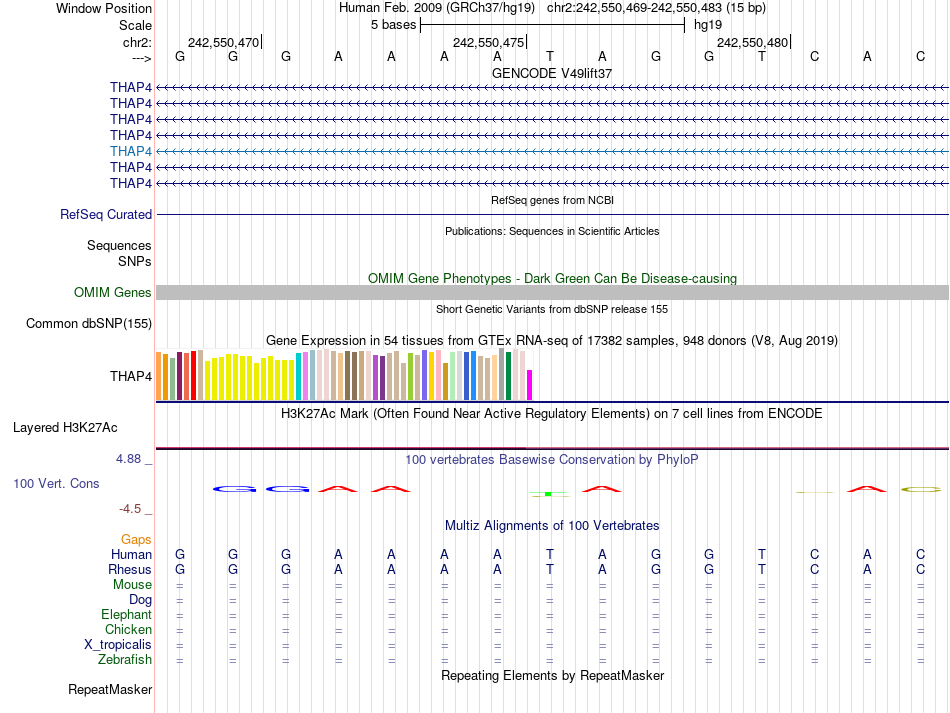The image size is (950, 713).
Task: Click the -4.5 conservation scale minimum
Action: point(130,509)
